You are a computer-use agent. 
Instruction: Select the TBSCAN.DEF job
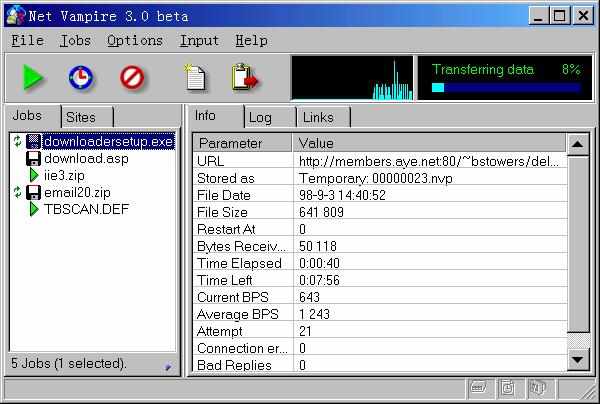pyautogui.click(x=86, y=209)
